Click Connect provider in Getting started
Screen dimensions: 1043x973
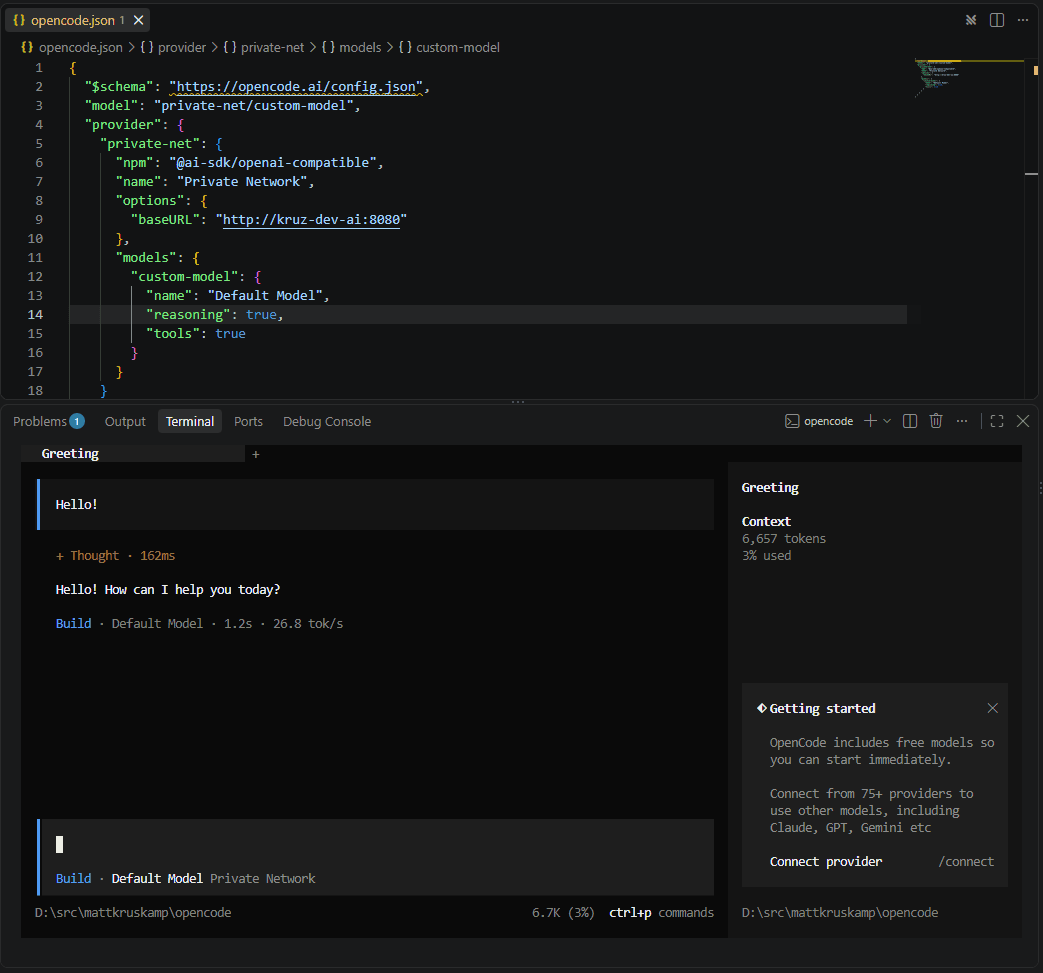(x=825, y=861)
